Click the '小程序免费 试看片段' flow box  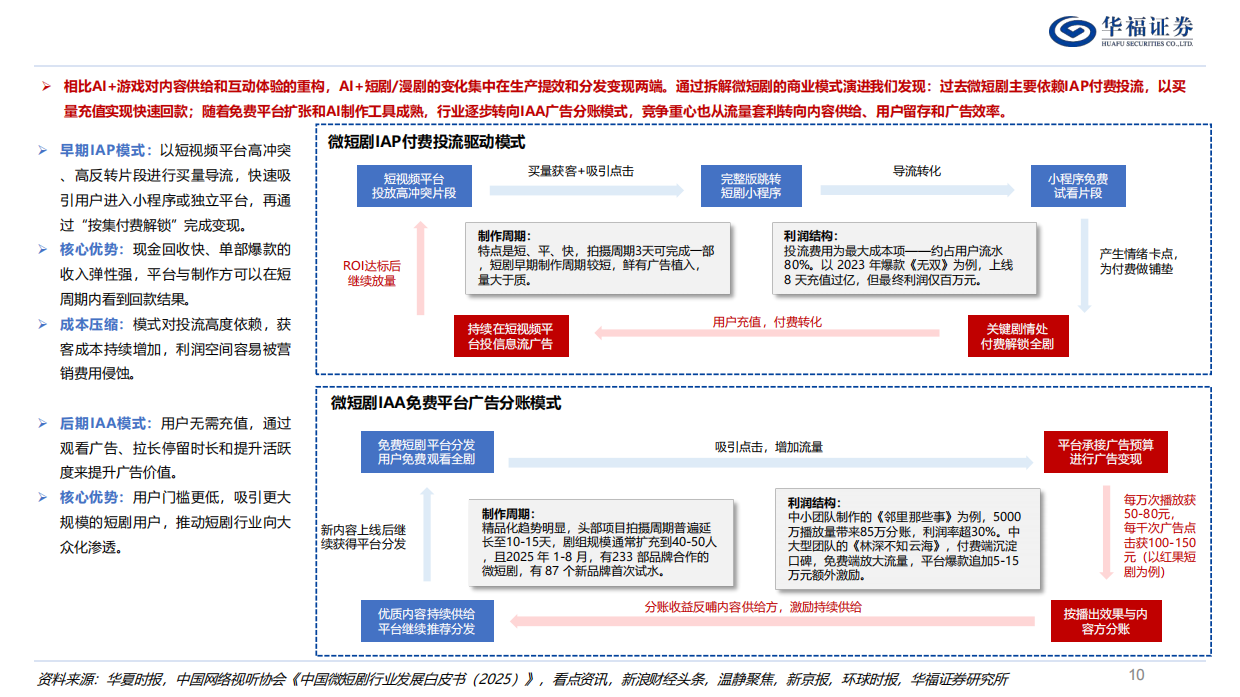coord(1078,185)
